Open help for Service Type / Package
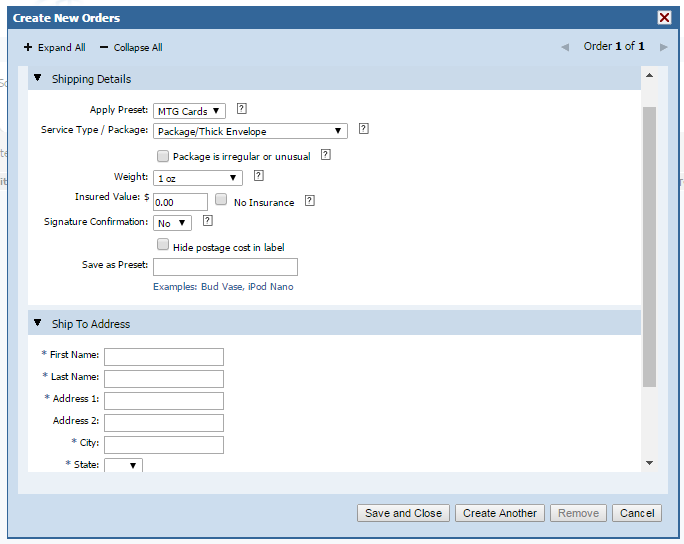684x544 pixels. coord(363,129)
